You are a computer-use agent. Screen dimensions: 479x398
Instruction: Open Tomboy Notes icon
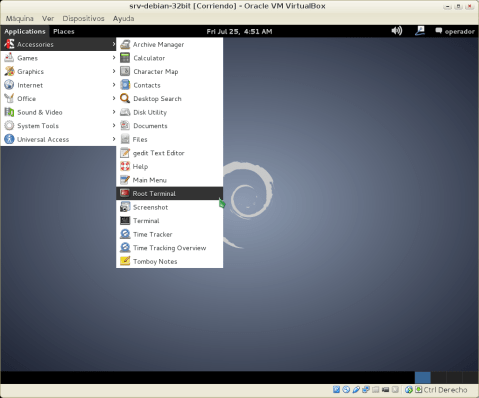125,261
